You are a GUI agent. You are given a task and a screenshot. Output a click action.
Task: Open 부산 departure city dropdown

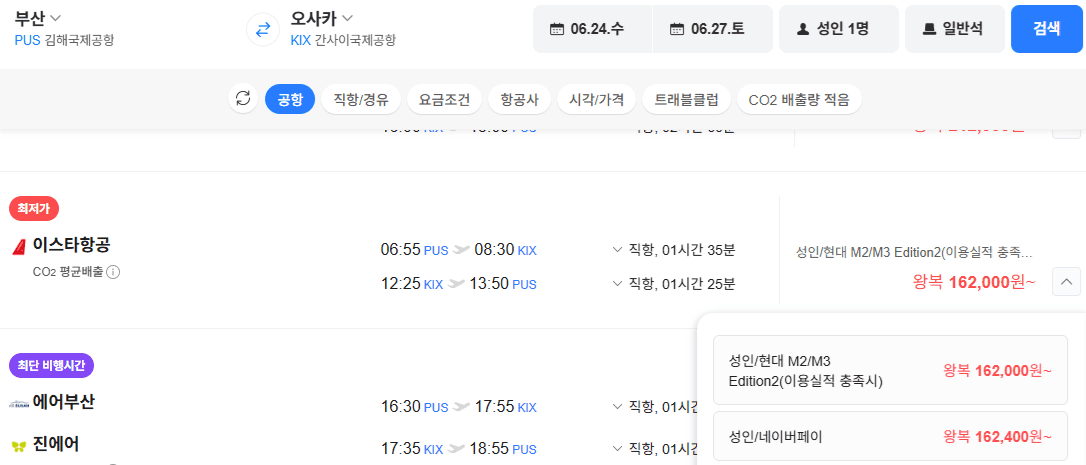pyautogui.click(x=38, y=17)
